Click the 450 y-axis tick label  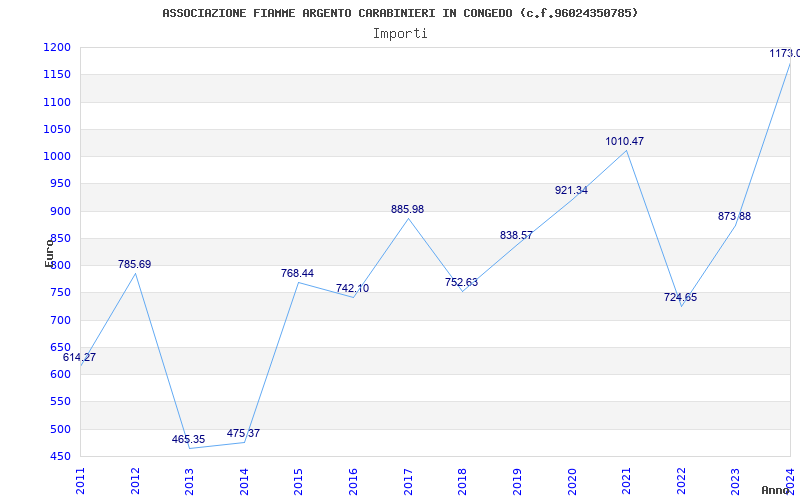click(61, 457)
